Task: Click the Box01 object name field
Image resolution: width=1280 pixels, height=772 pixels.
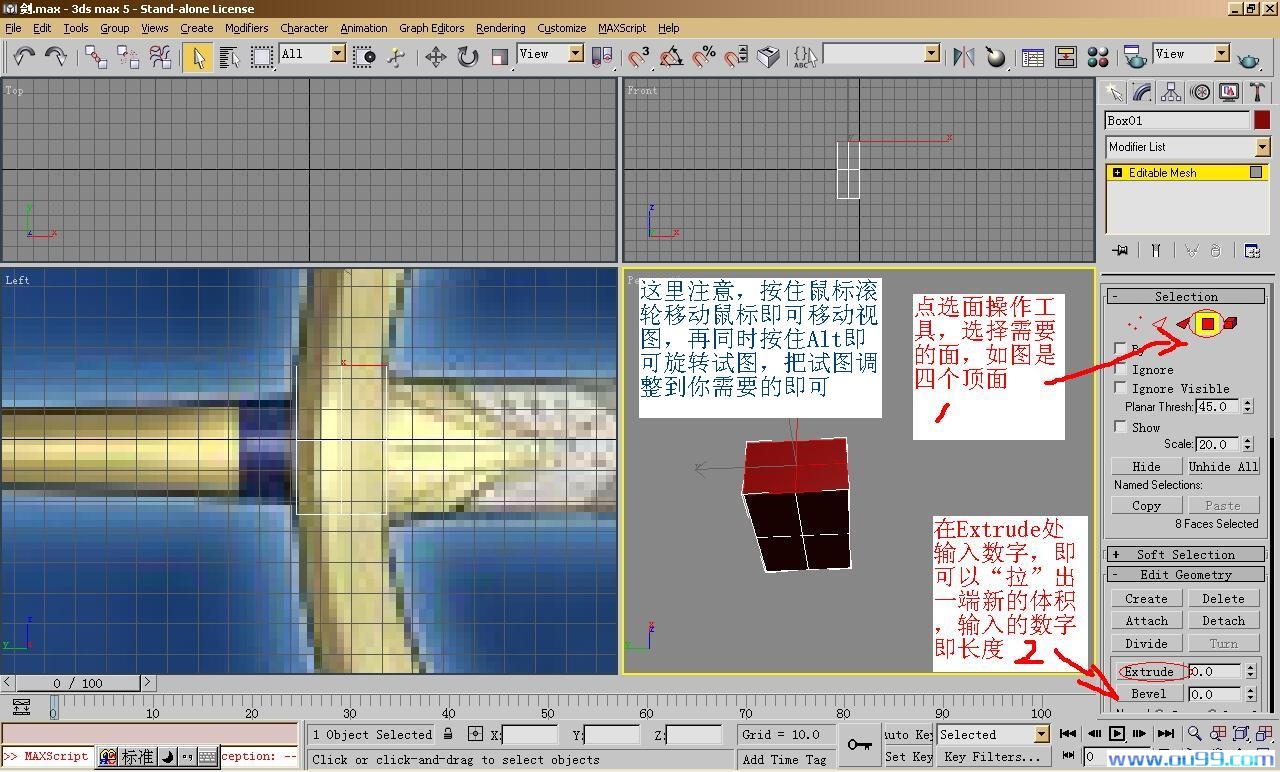Action: pos(1177,120)
